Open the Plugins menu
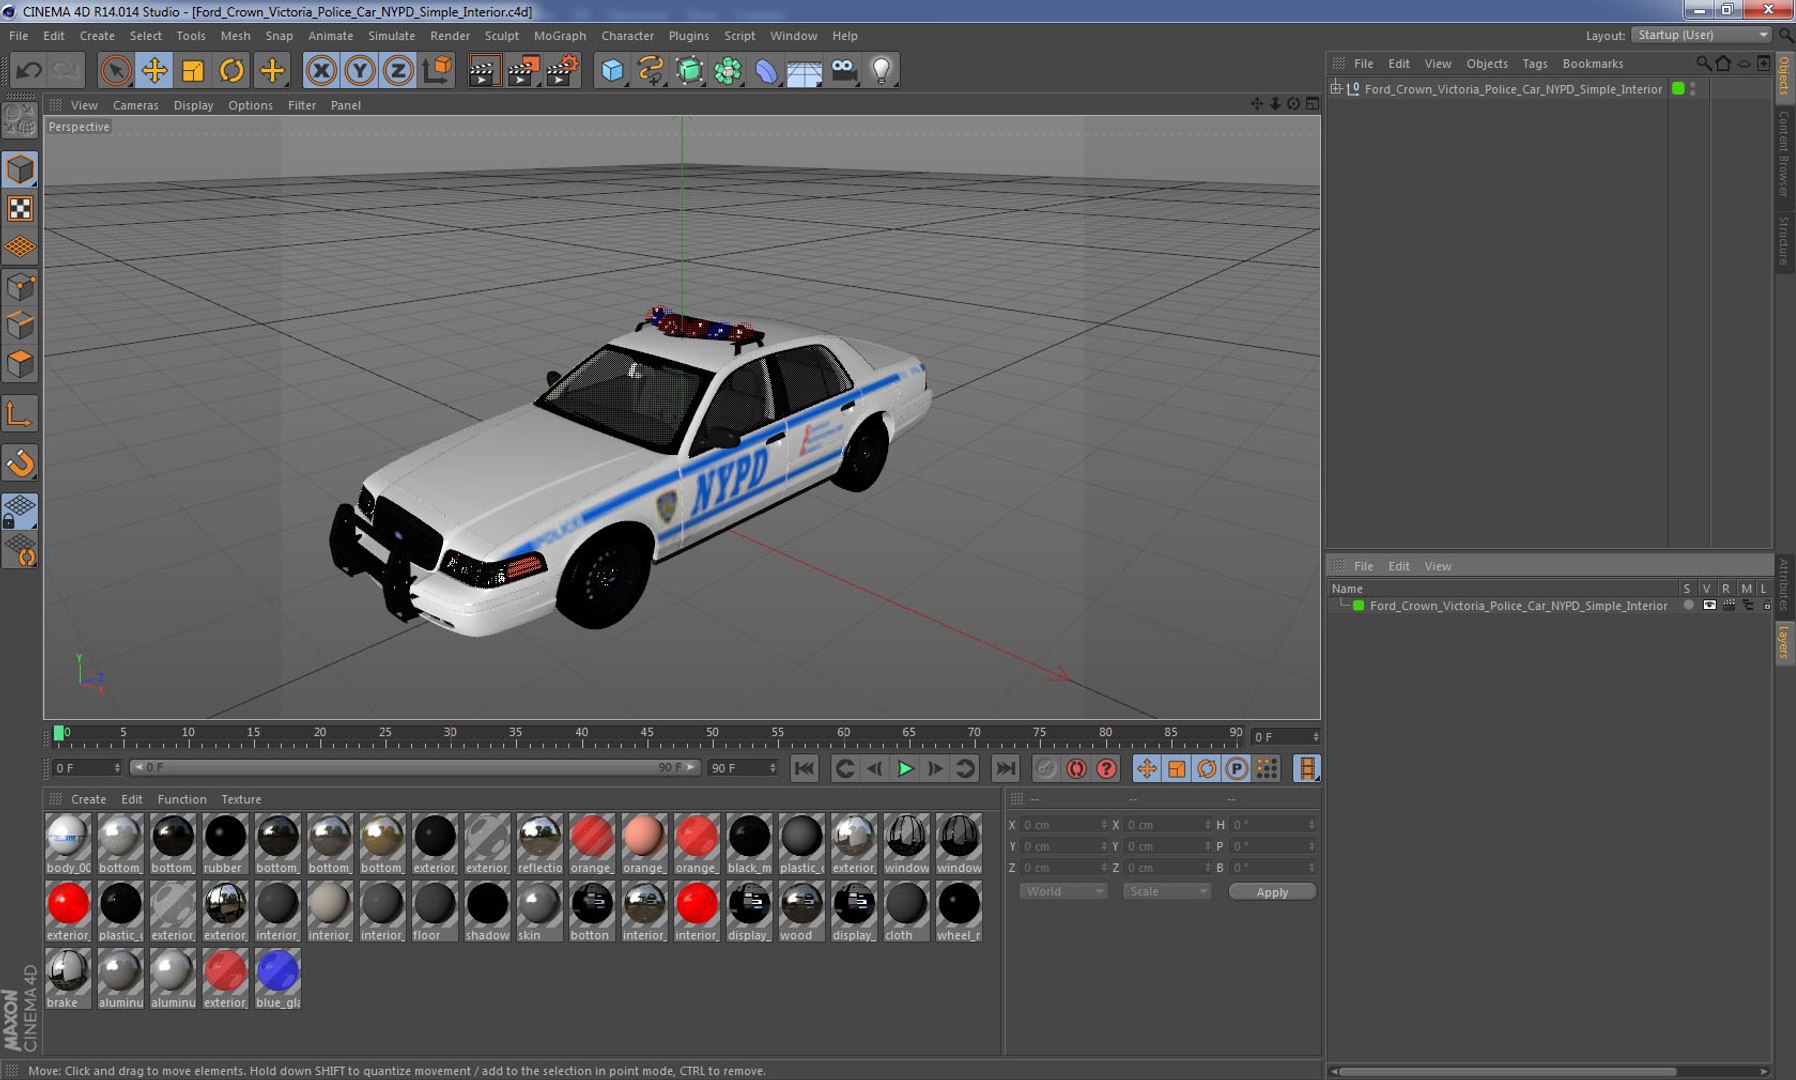 688,35
